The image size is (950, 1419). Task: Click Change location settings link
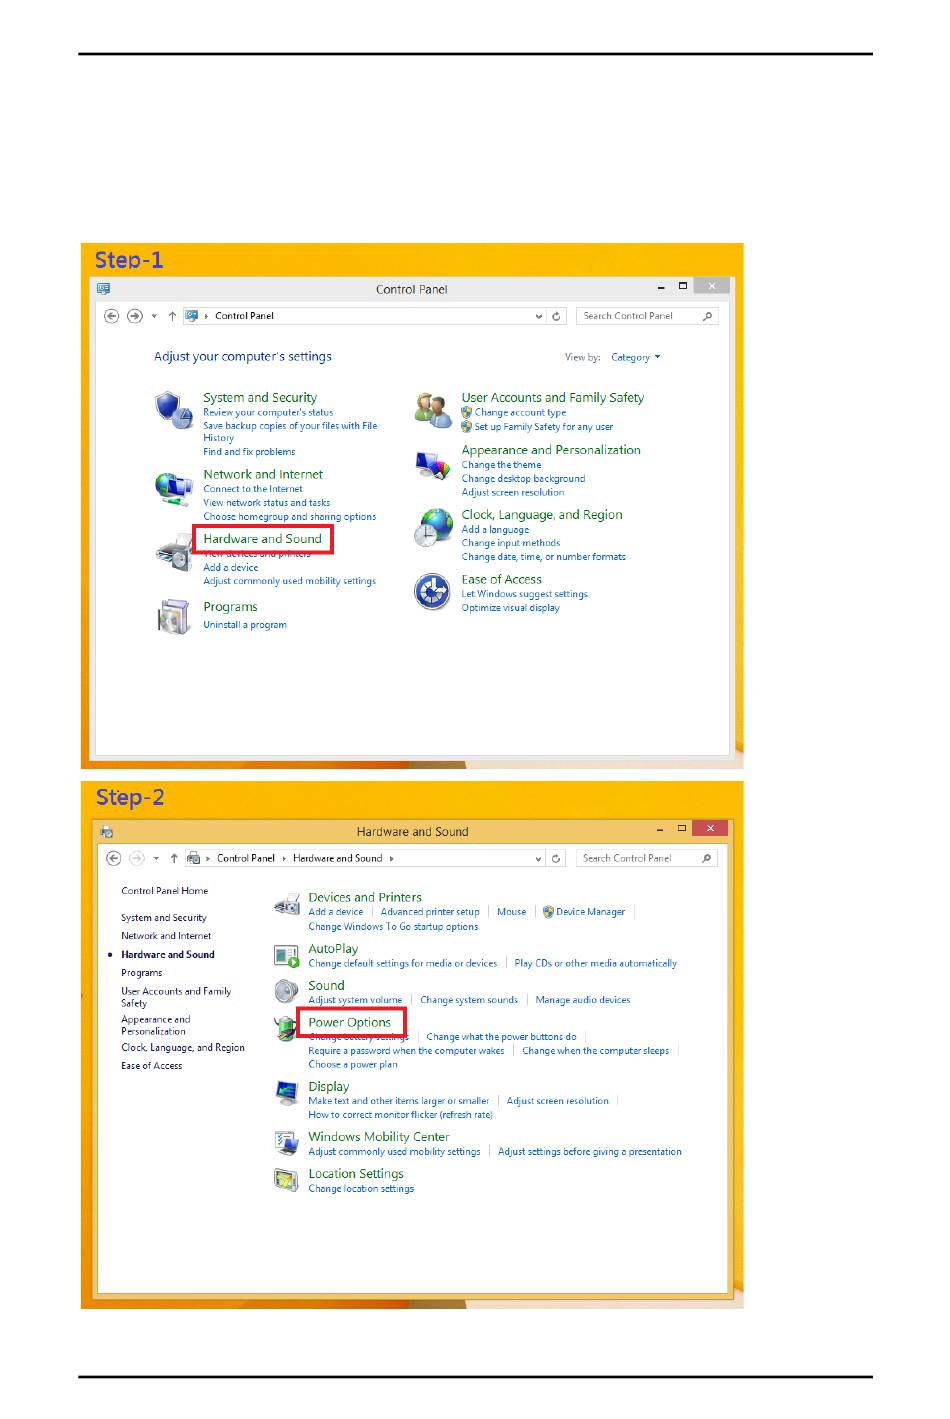pos(361,1189)
